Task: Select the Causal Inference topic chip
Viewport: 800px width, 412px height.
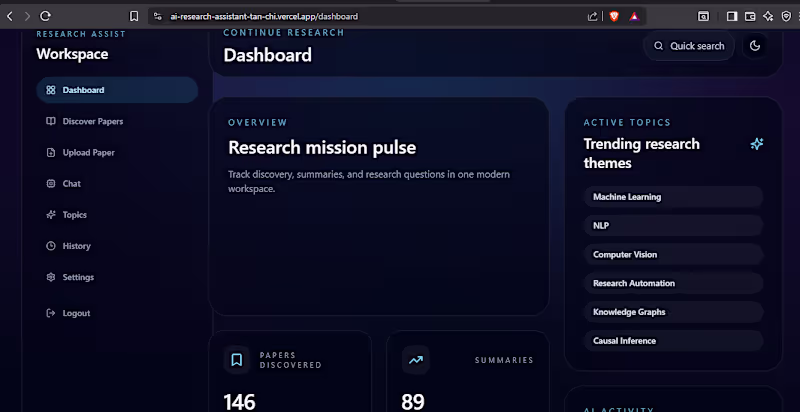Action: point(673,341)
